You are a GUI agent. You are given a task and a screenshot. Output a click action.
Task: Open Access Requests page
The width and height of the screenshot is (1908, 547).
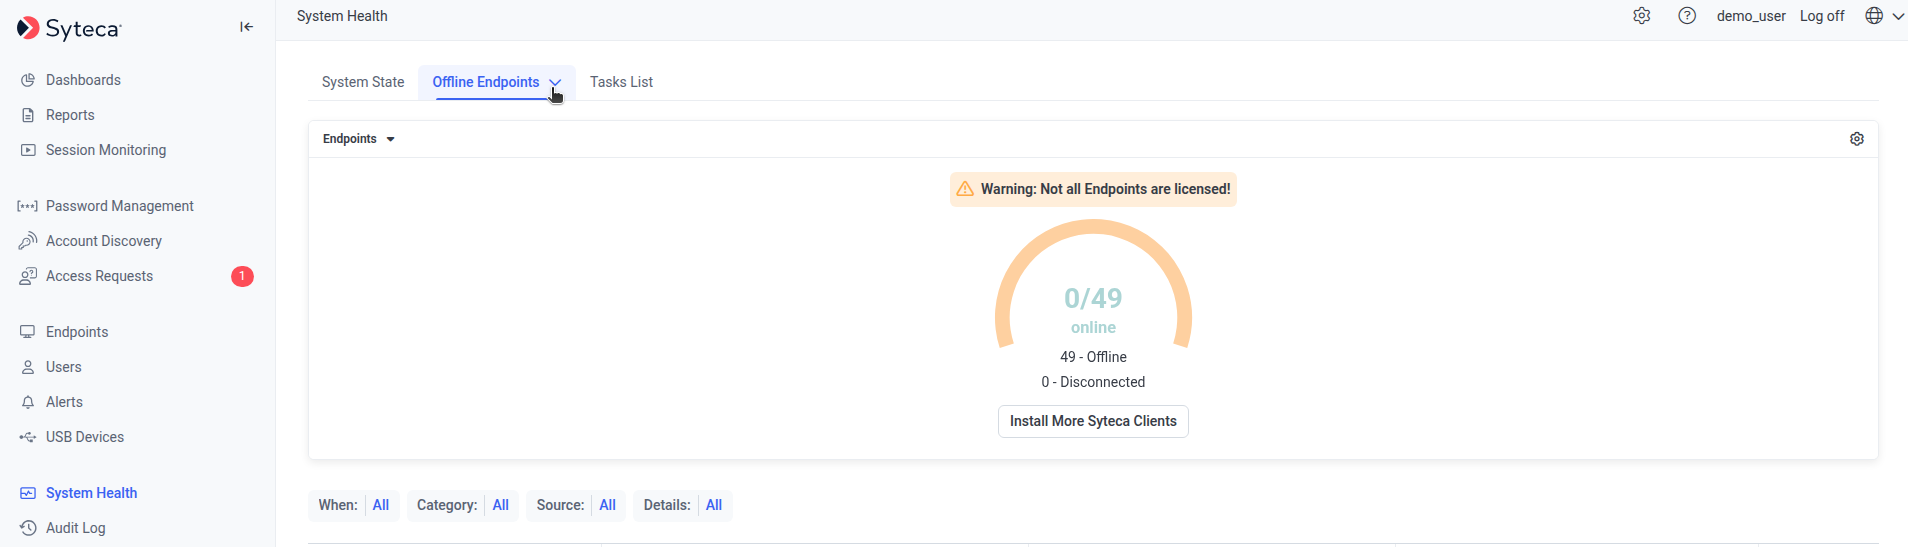(99, 276)
